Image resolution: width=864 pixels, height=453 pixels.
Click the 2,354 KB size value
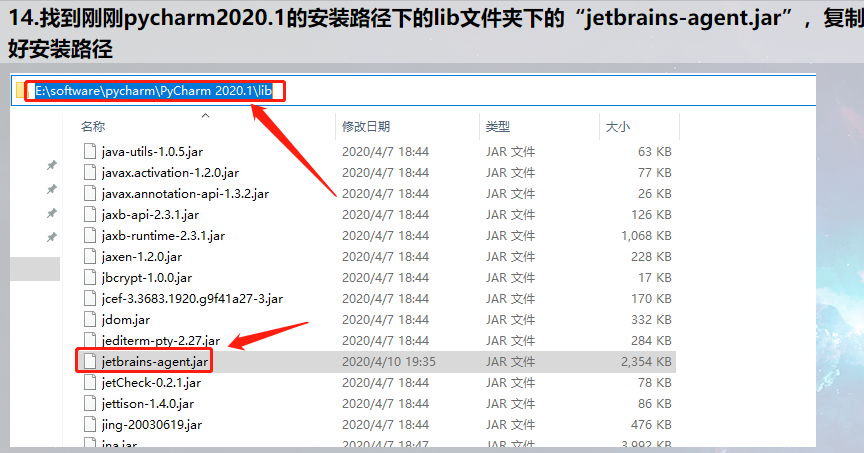[x=646, y=362]
